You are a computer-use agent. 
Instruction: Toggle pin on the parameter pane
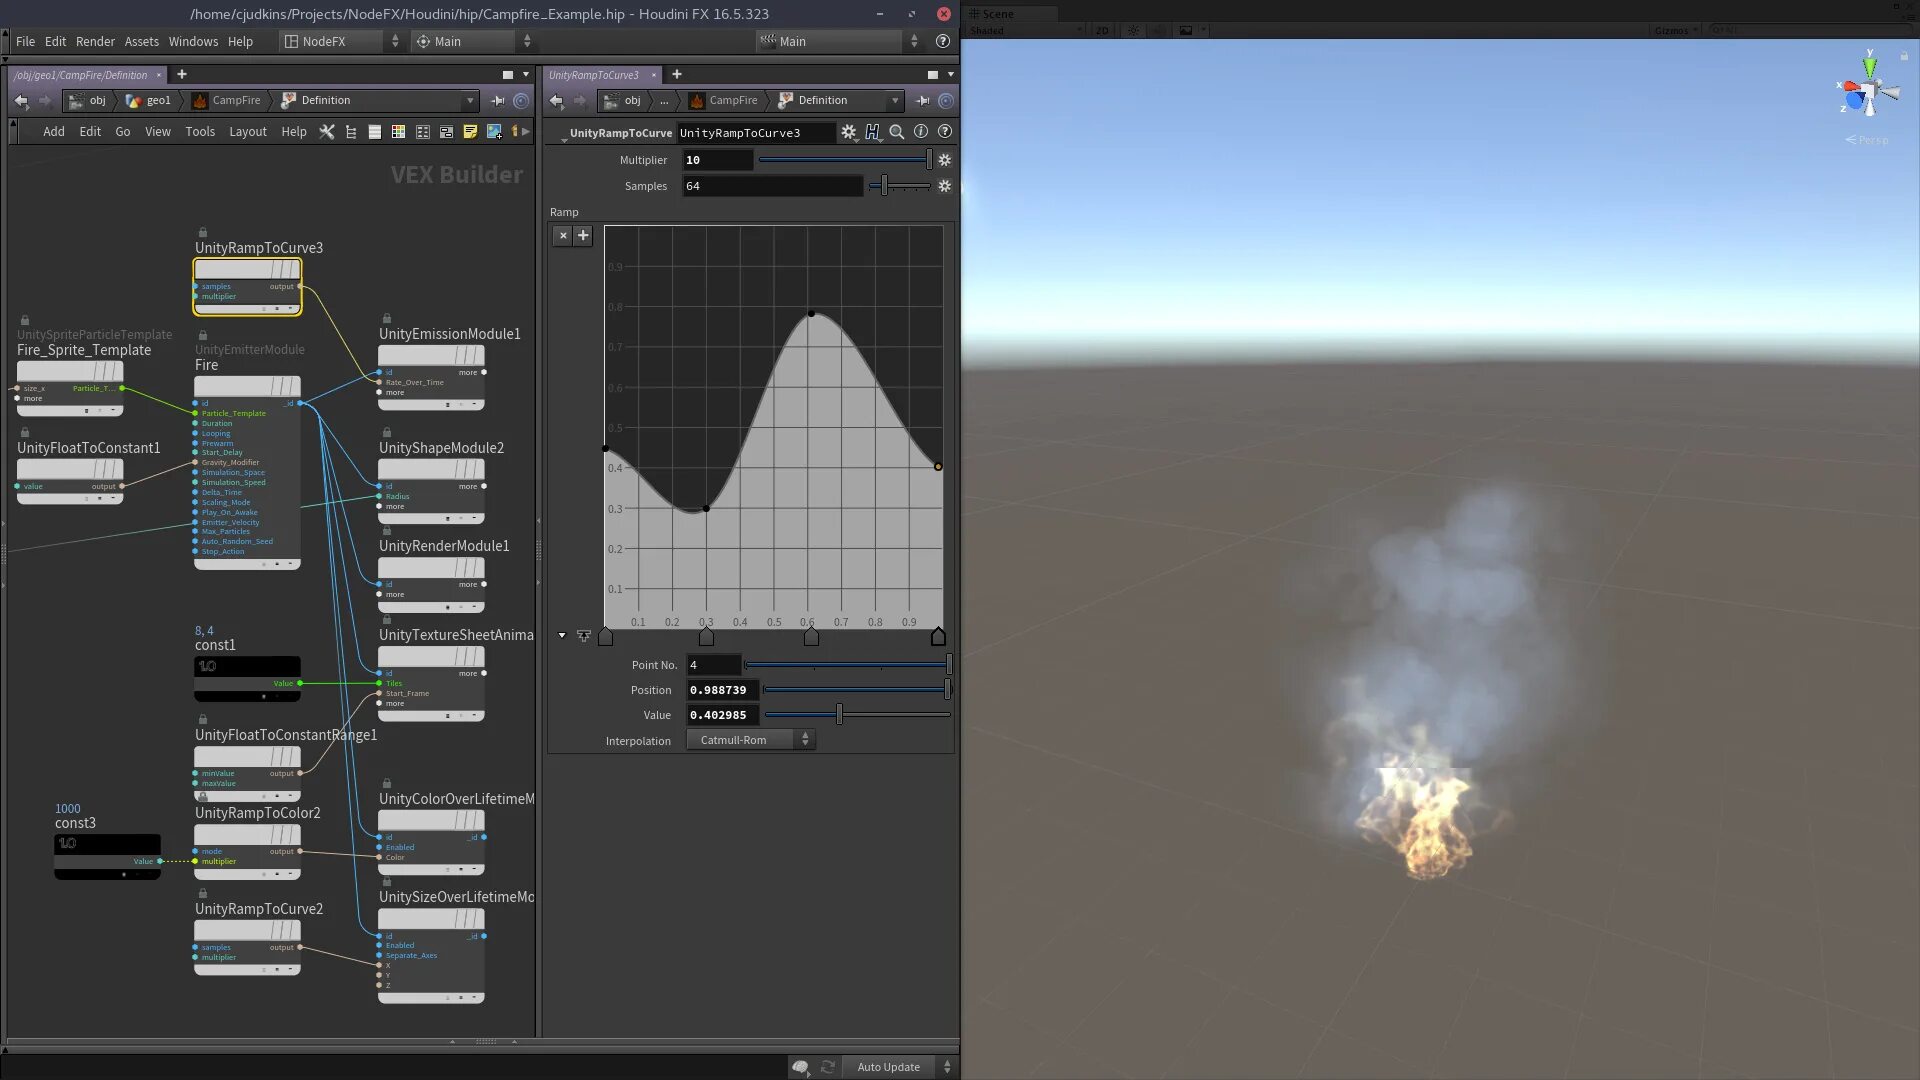pos(922,100)
